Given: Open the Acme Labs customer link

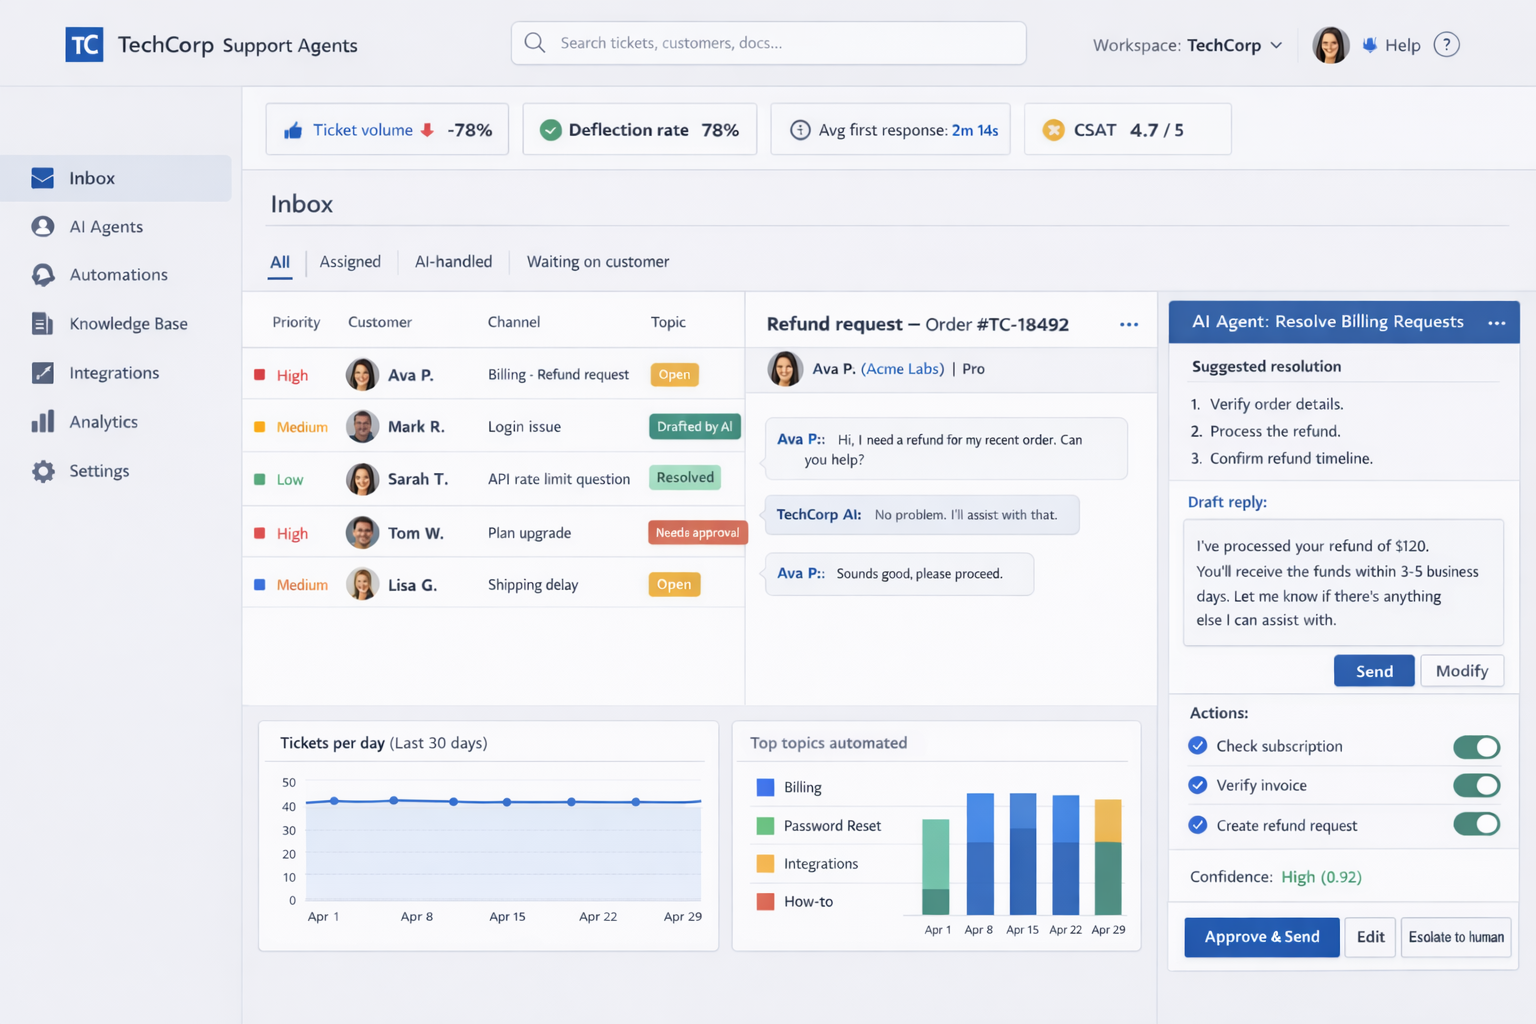Looking at the screenshot, I should pyautogui.click(x=902, y=368).
